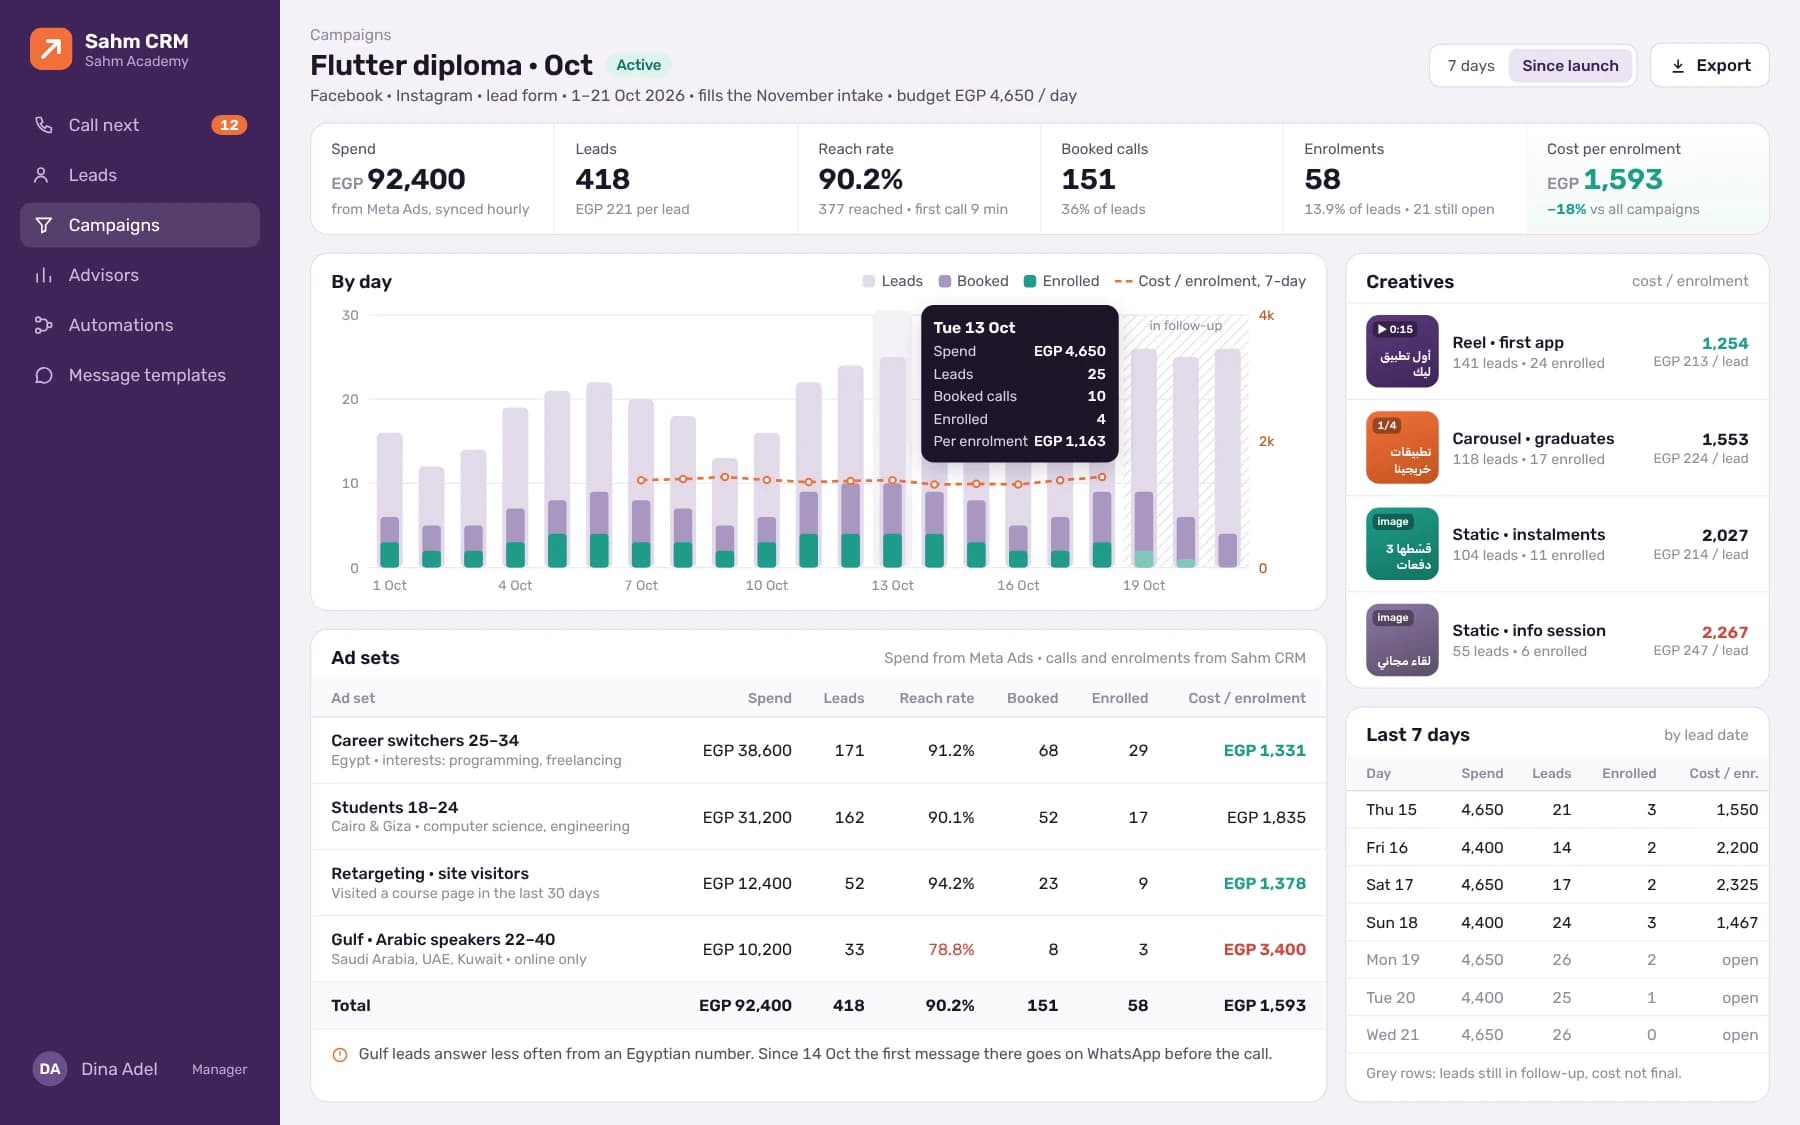Image resolution: width=1800 pixels, height=1125 pixels.
Task: Toggle Enrolled series in legend
Action: click(x=1061, y=281)
